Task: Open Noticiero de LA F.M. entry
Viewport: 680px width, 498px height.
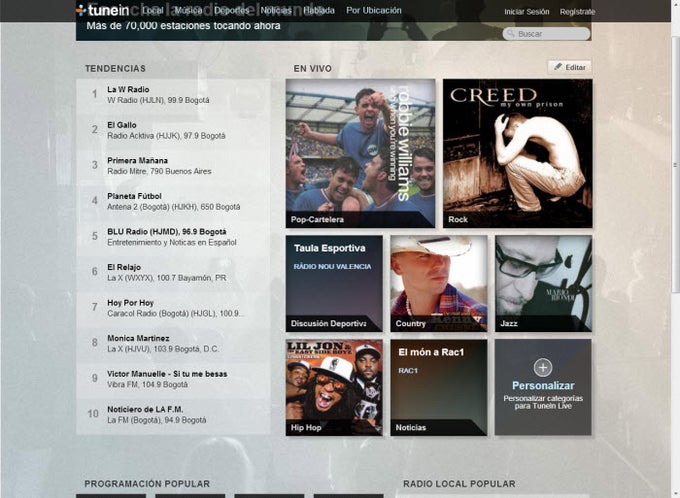Action: click(x=173, y=415)
